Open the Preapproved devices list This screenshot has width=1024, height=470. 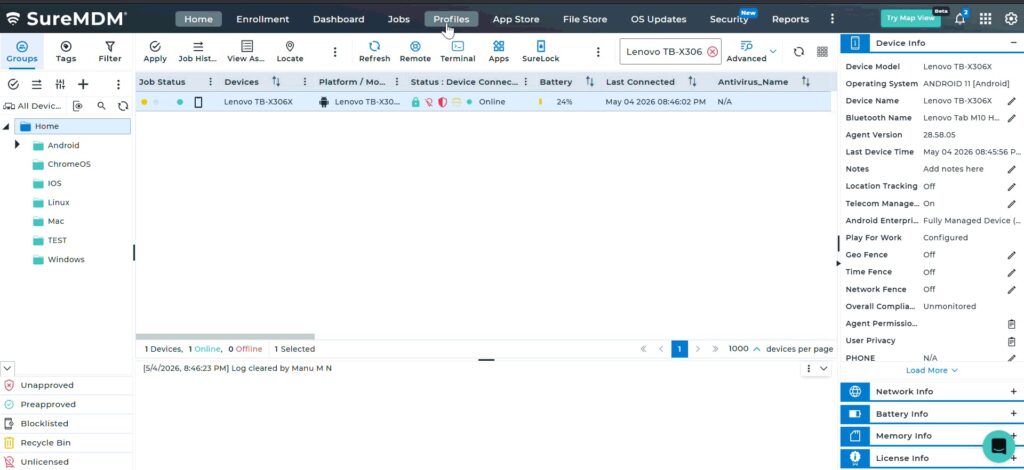pos(48,404)
